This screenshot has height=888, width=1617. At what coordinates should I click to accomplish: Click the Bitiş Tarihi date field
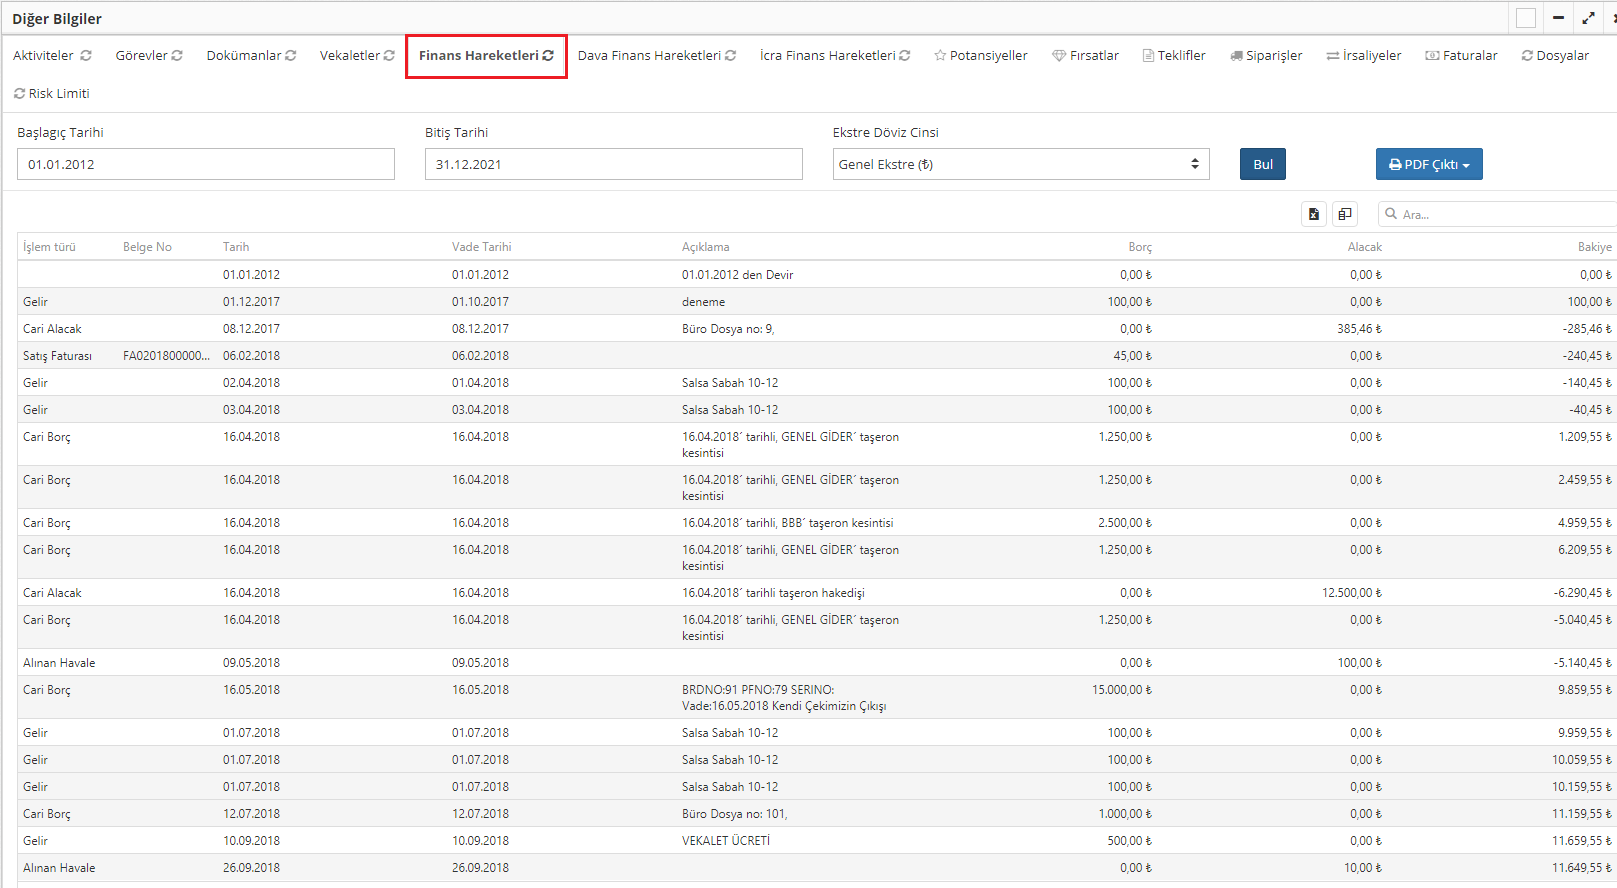click(613, 164)
